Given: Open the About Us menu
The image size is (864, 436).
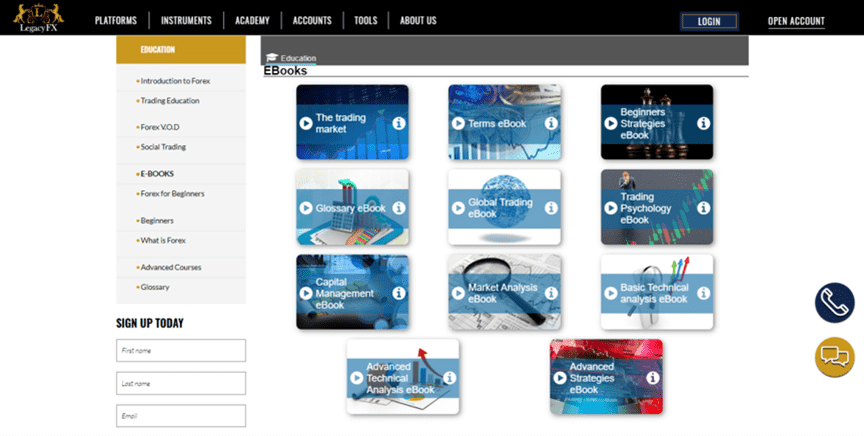Looking at the screenshot, I should (x=418, y=20).
